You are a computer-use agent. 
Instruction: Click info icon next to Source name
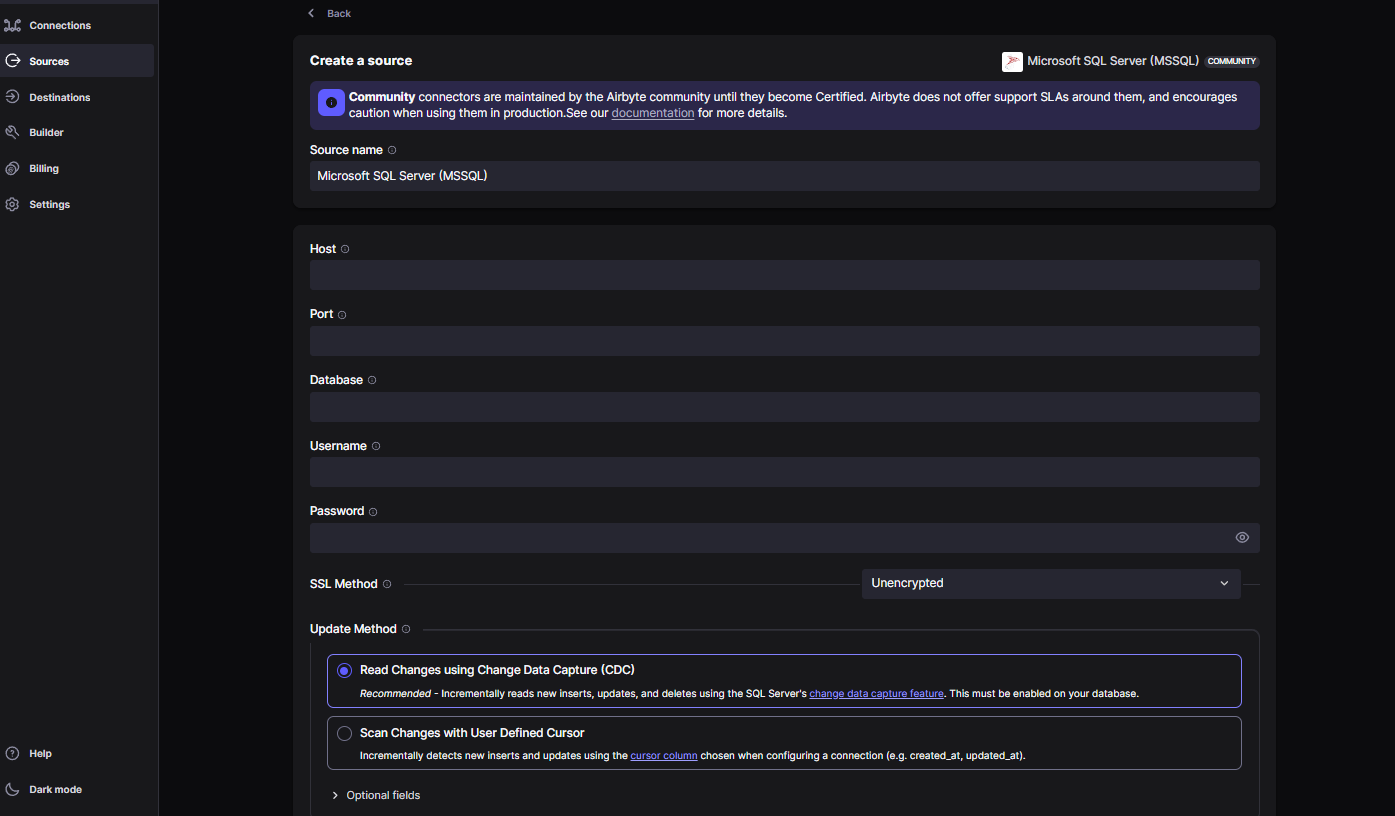392,150
